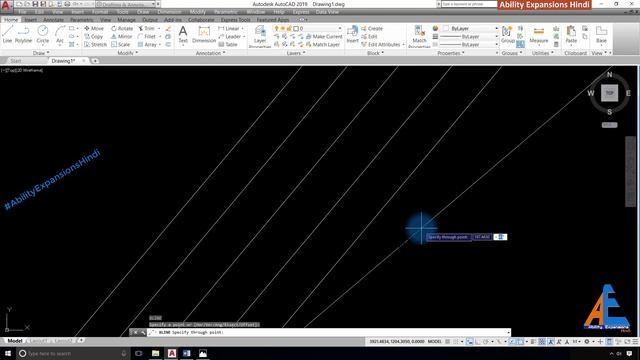
Task: Click the Linear dimension tool
Action: 229,29
